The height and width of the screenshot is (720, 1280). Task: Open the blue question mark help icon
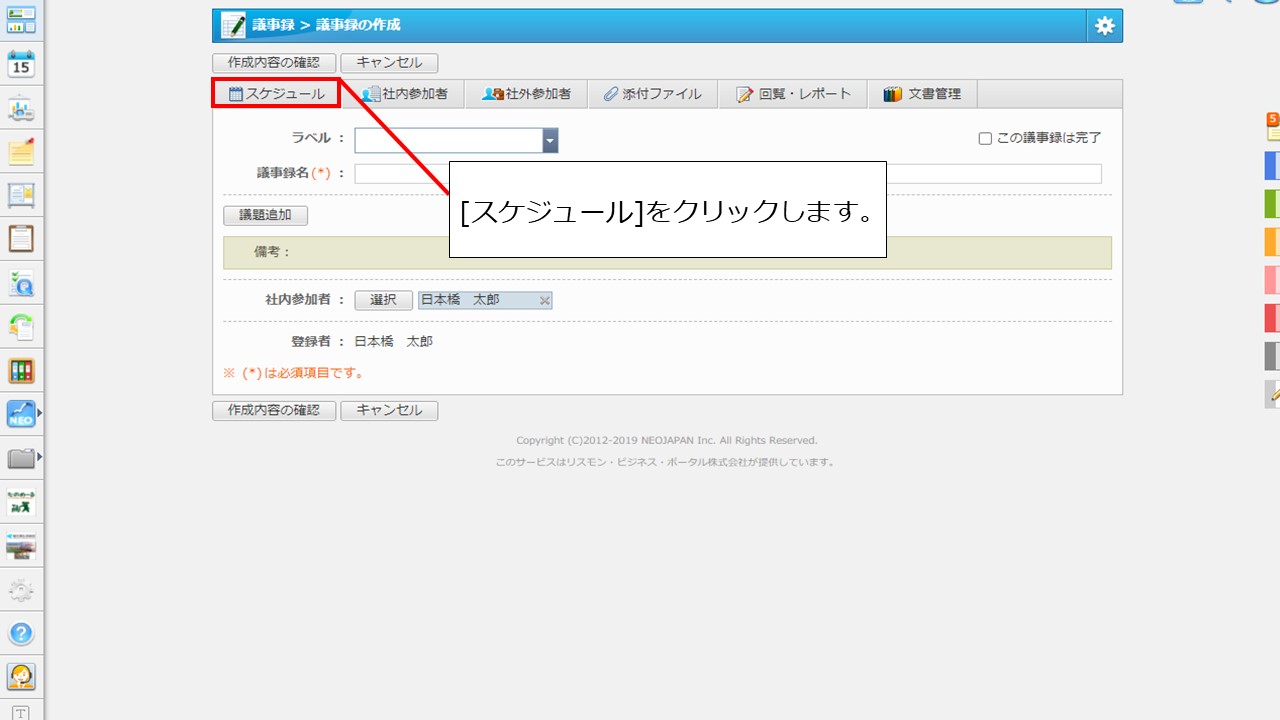coord(21,633)
